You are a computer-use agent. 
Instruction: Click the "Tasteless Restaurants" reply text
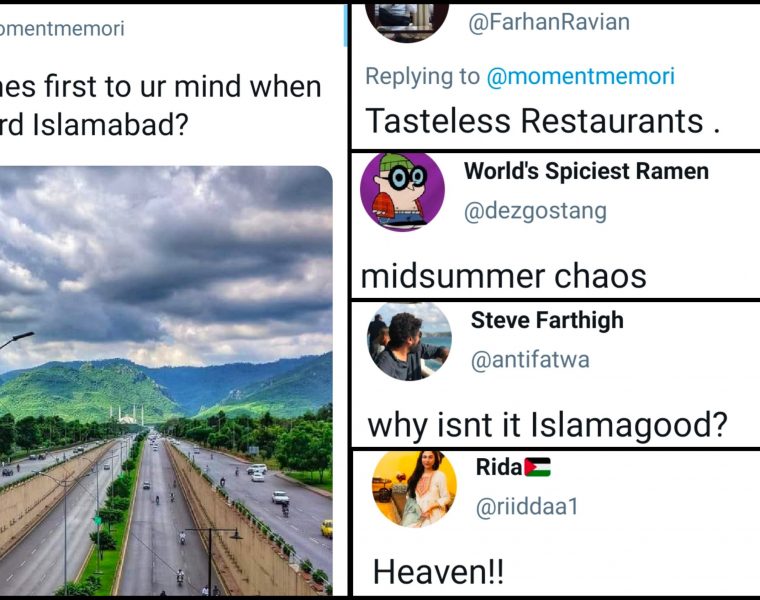[x=543, y=121]
